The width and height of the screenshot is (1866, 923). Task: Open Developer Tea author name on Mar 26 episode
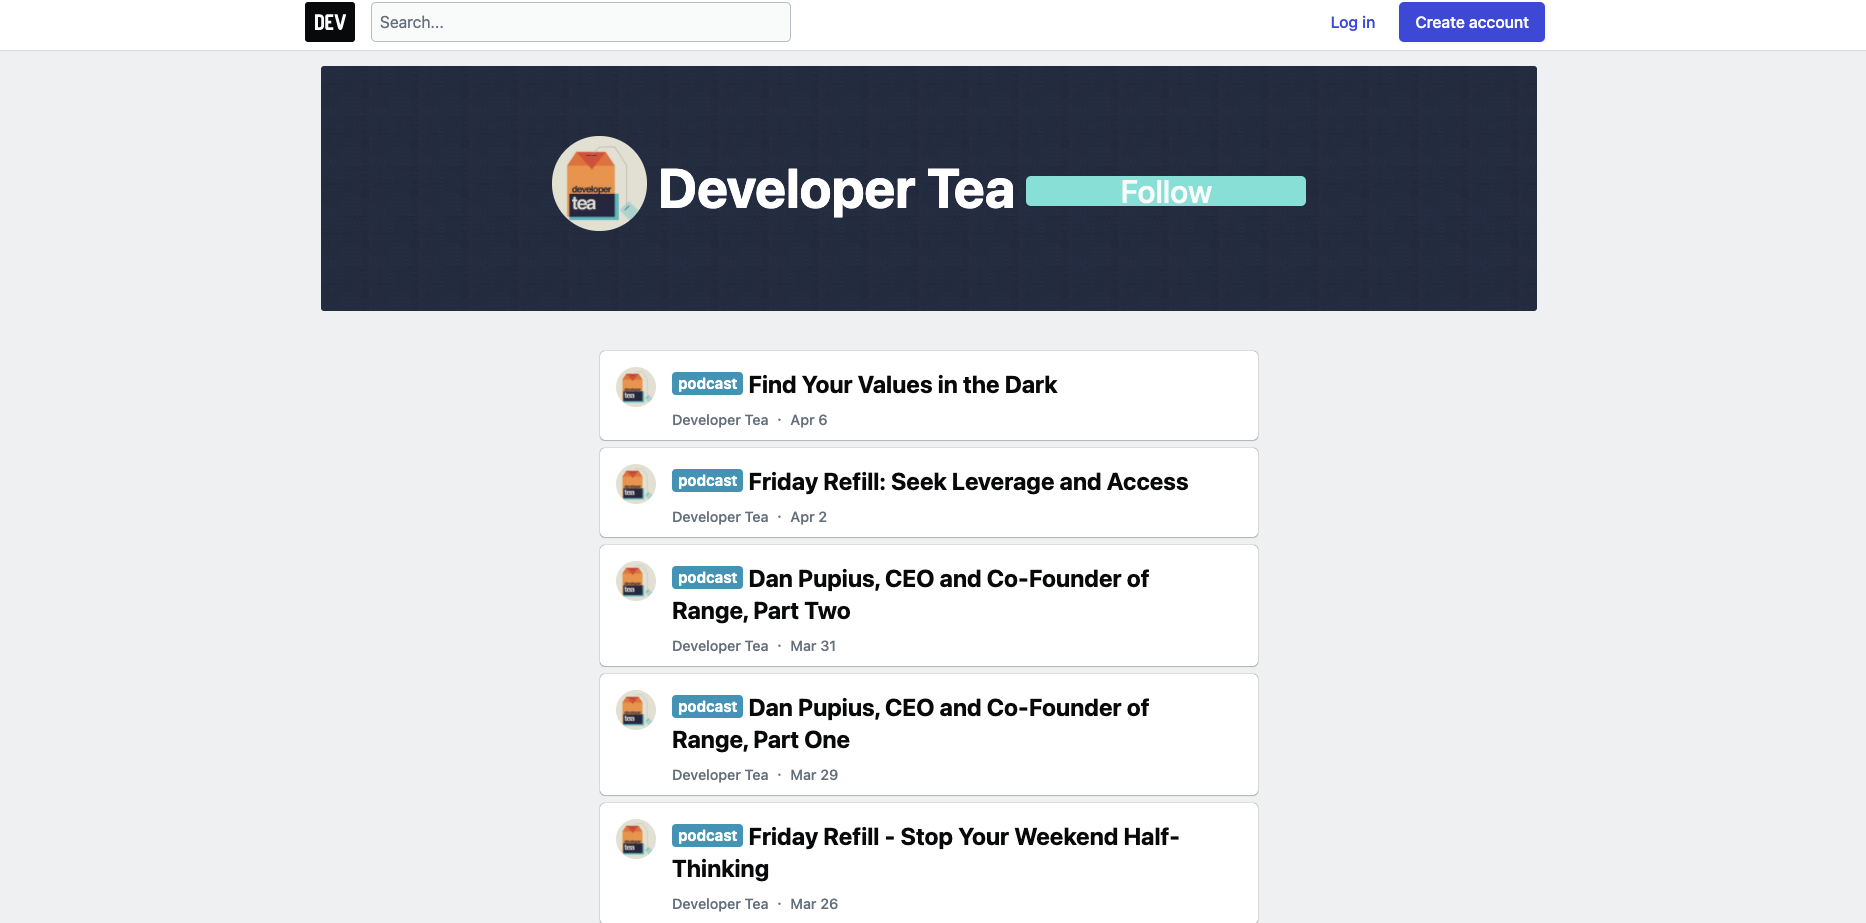point(720,904)
